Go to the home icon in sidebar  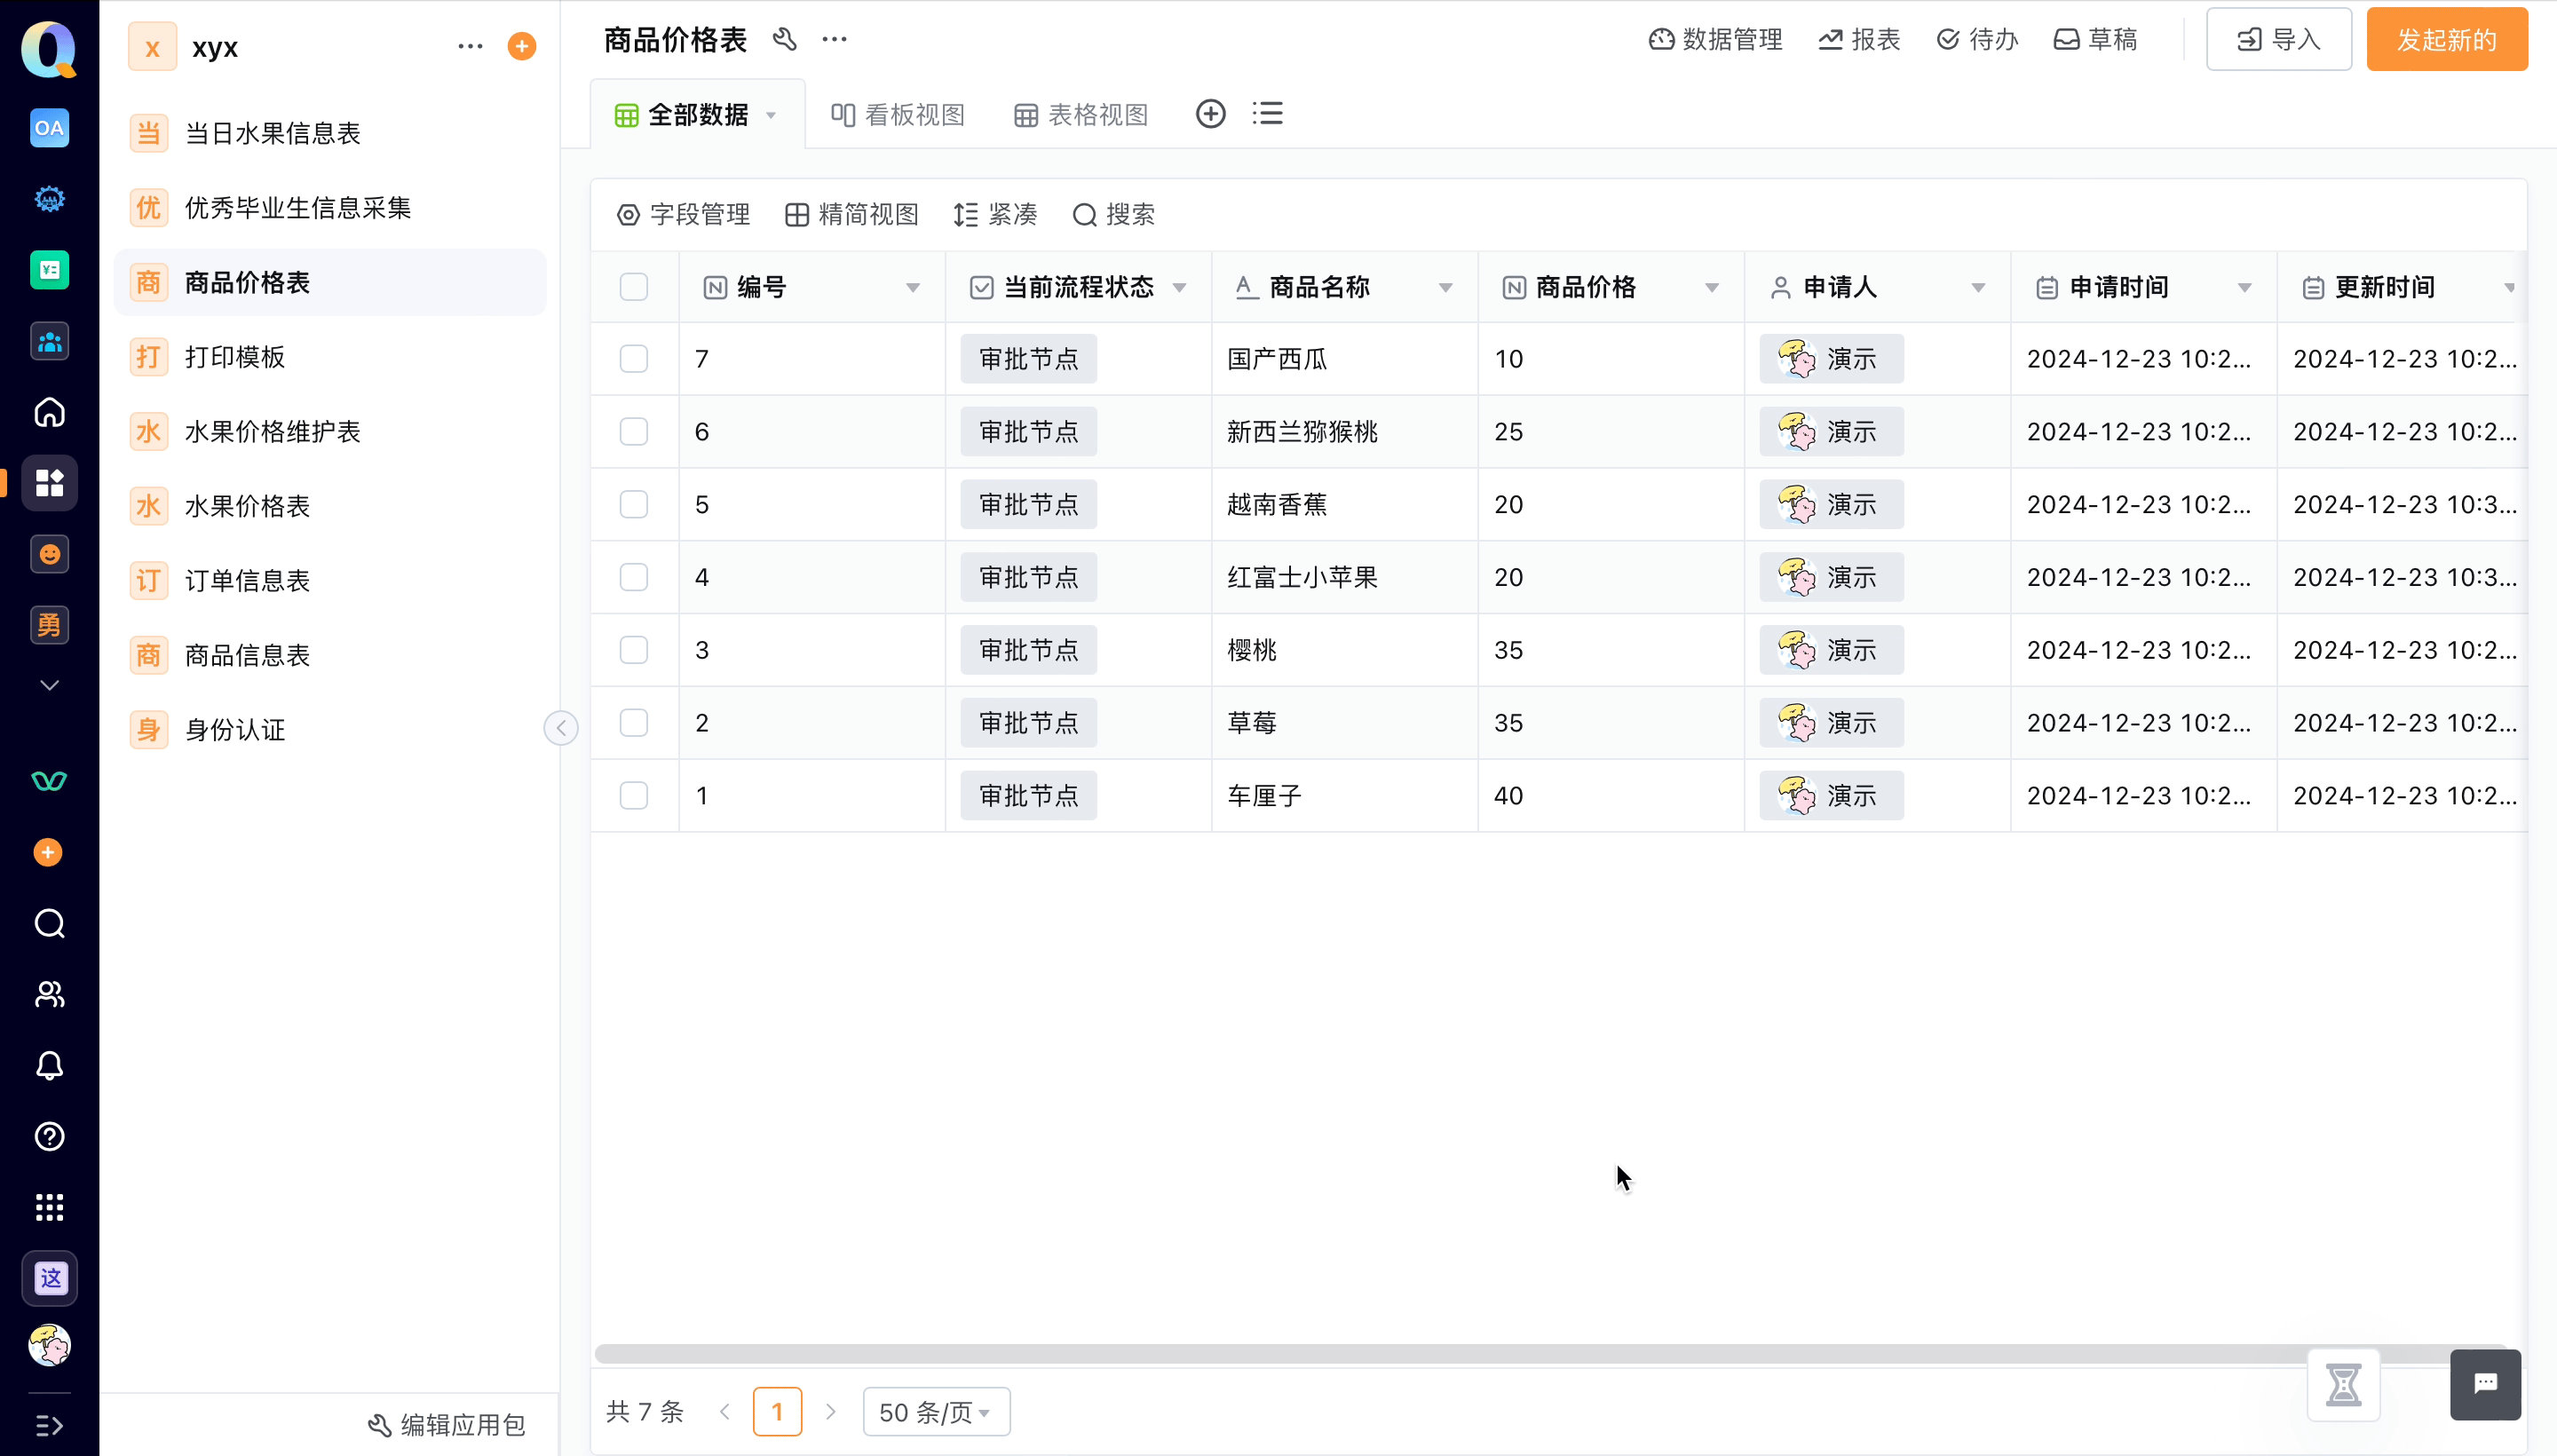coord(49,412)
